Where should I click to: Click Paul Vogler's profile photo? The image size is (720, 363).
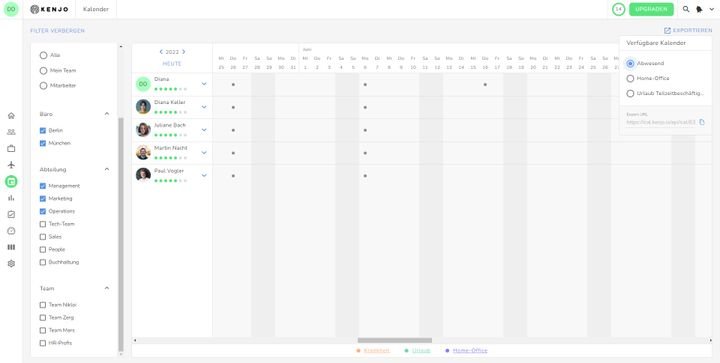[x=143, y=175]
